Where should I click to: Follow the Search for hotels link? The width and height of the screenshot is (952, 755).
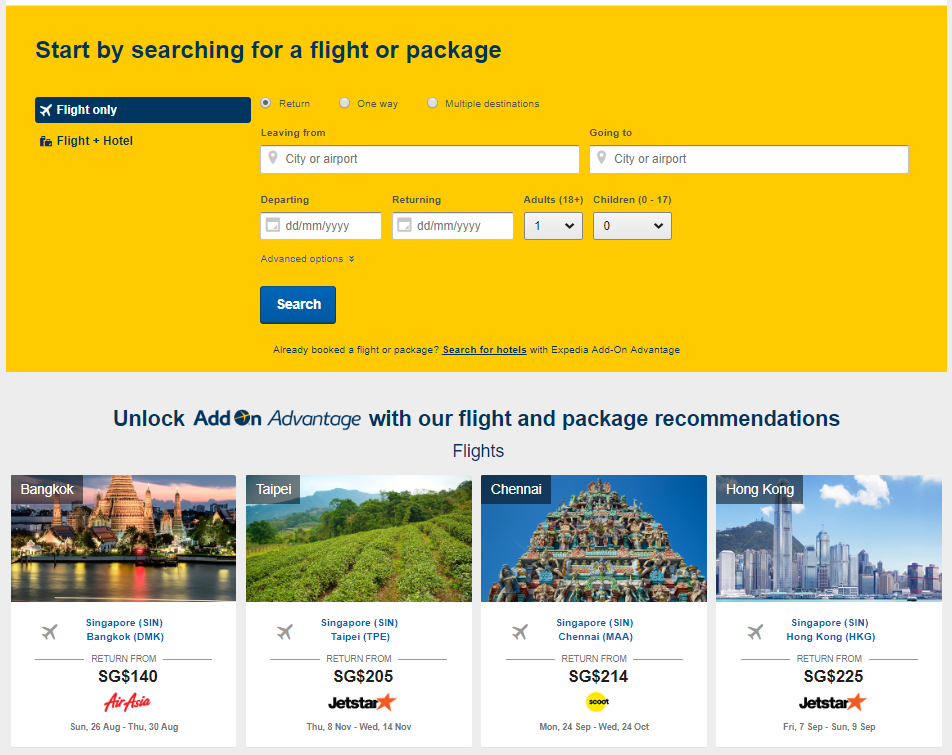click(x=484, y=350)
